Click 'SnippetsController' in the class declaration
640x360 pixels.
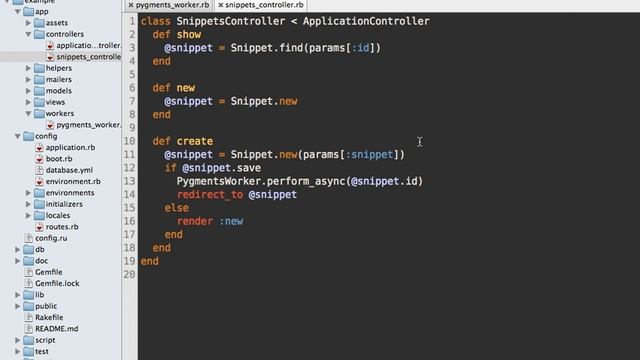click(x=231, y=21)
